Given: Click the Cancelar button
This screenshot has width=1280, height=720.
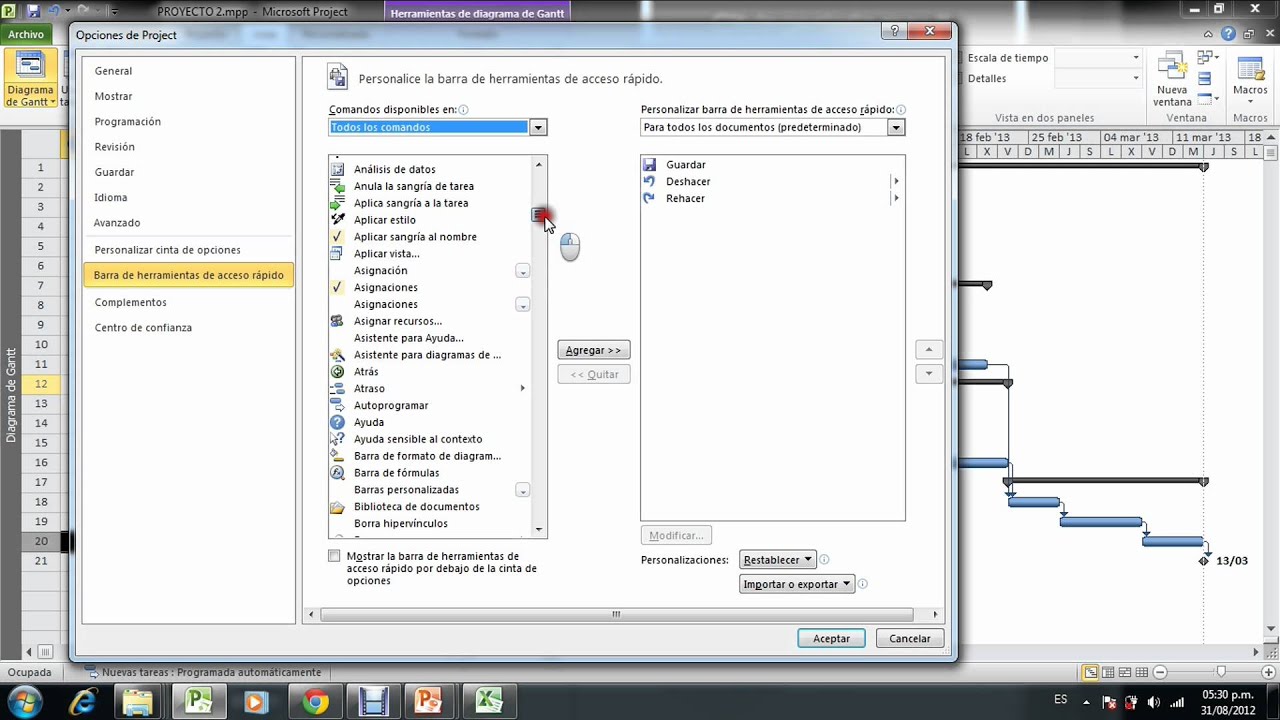Looking at the screenshot, I should tap(910, 638).
